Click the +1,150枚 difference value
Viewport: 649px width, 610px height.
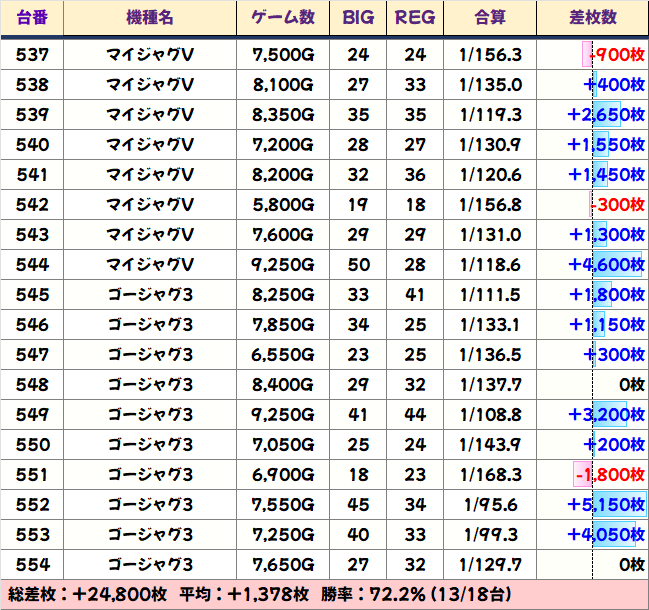coord(607,324)
